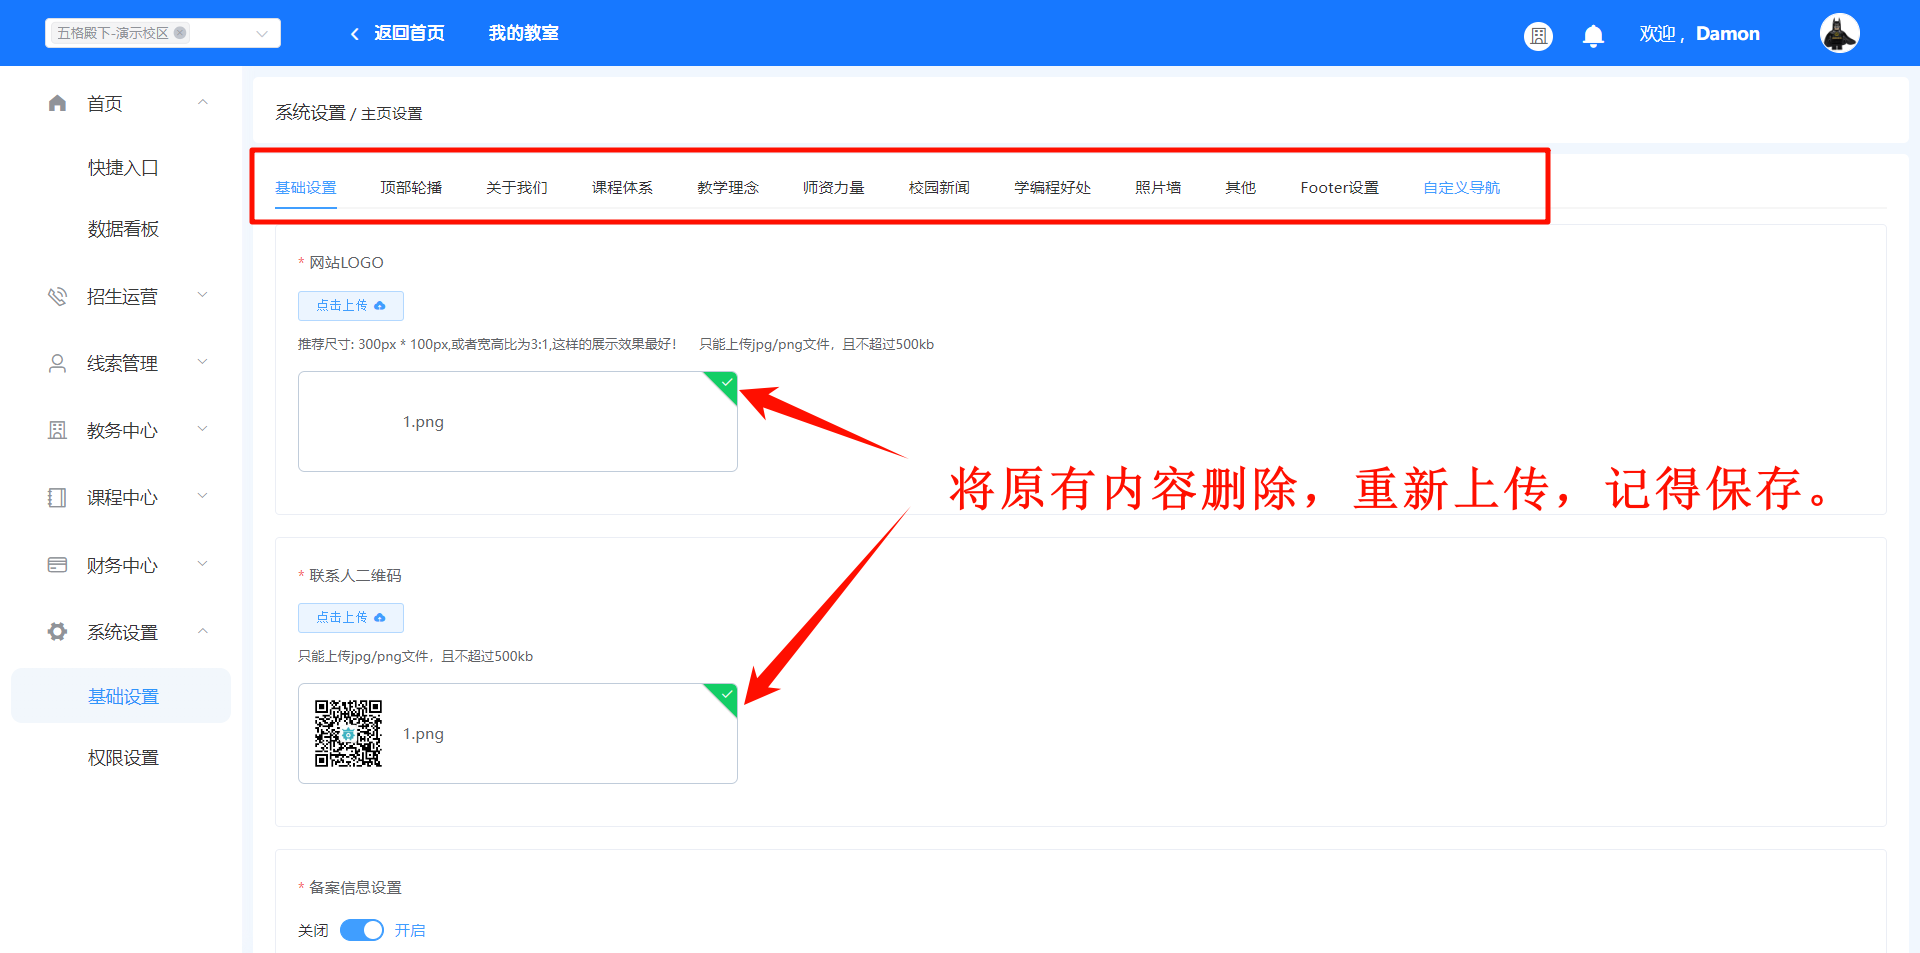Open the notification bell

(1593, 36)
